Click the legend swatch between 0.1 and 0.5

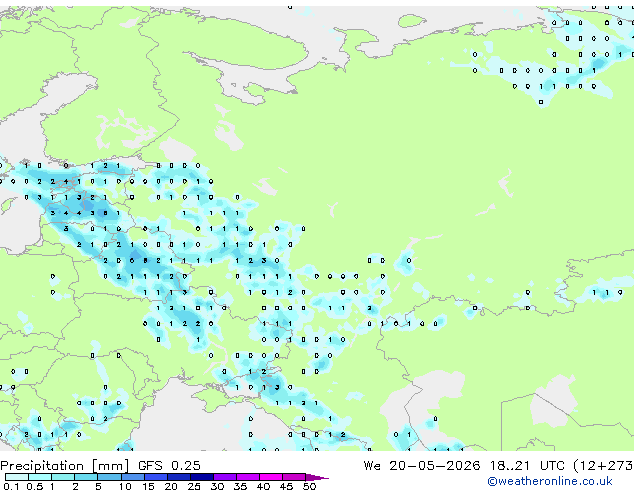17,477
